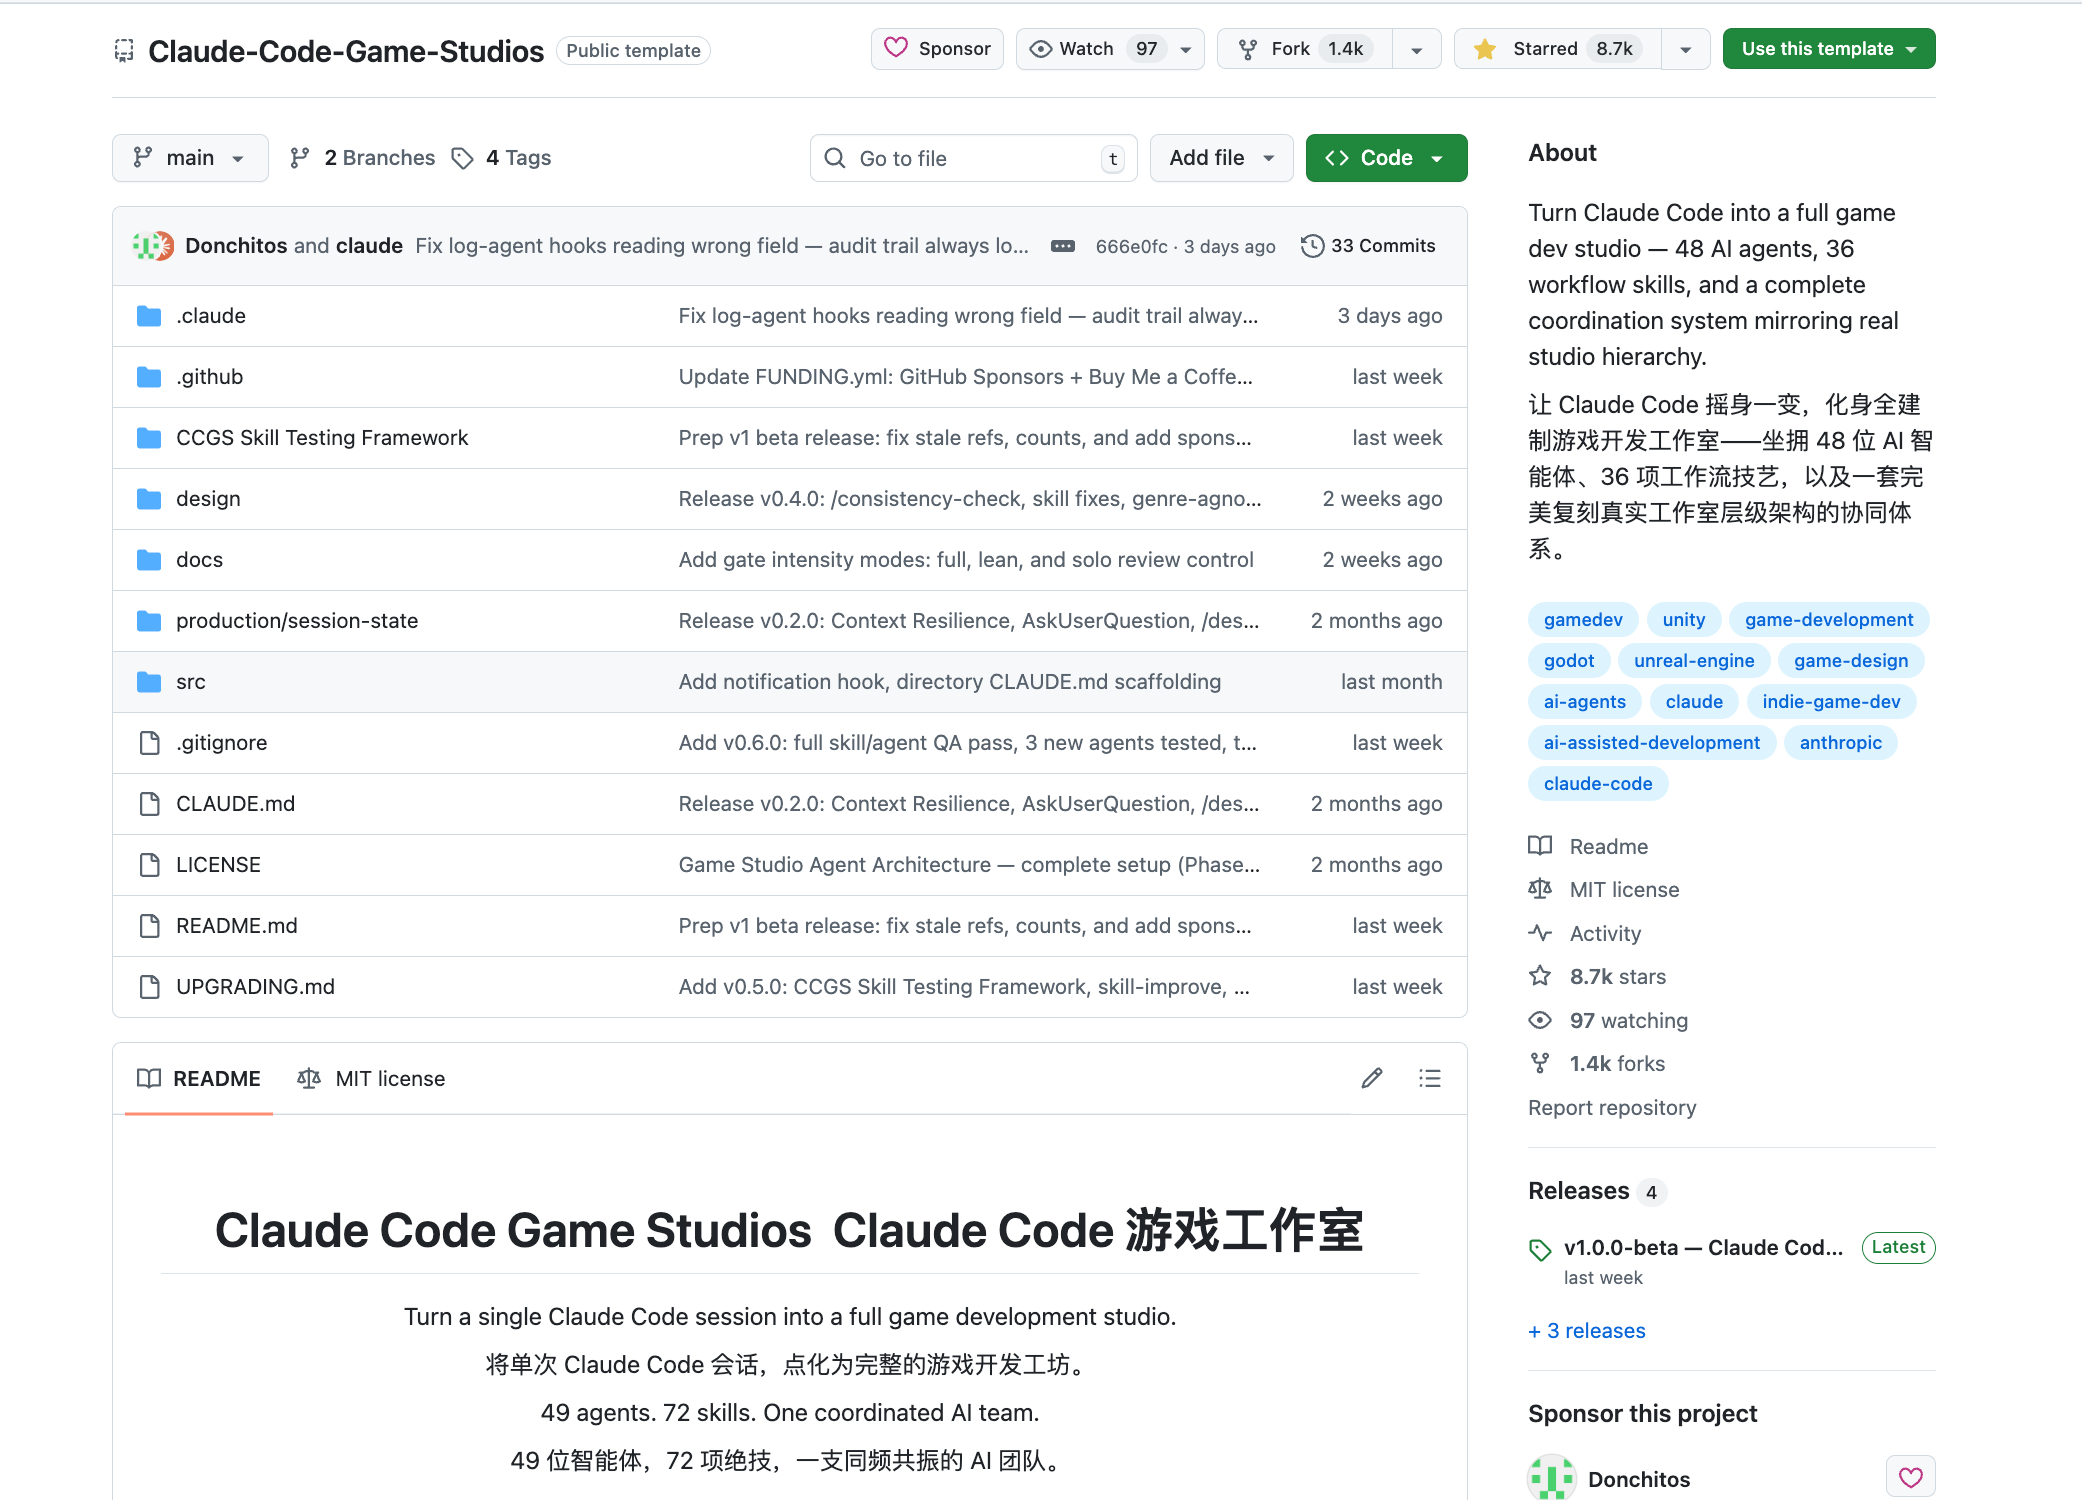2082x1500 pixels.
Task: Open the 33 Commits history
Action: click(x=1368, y=246)
